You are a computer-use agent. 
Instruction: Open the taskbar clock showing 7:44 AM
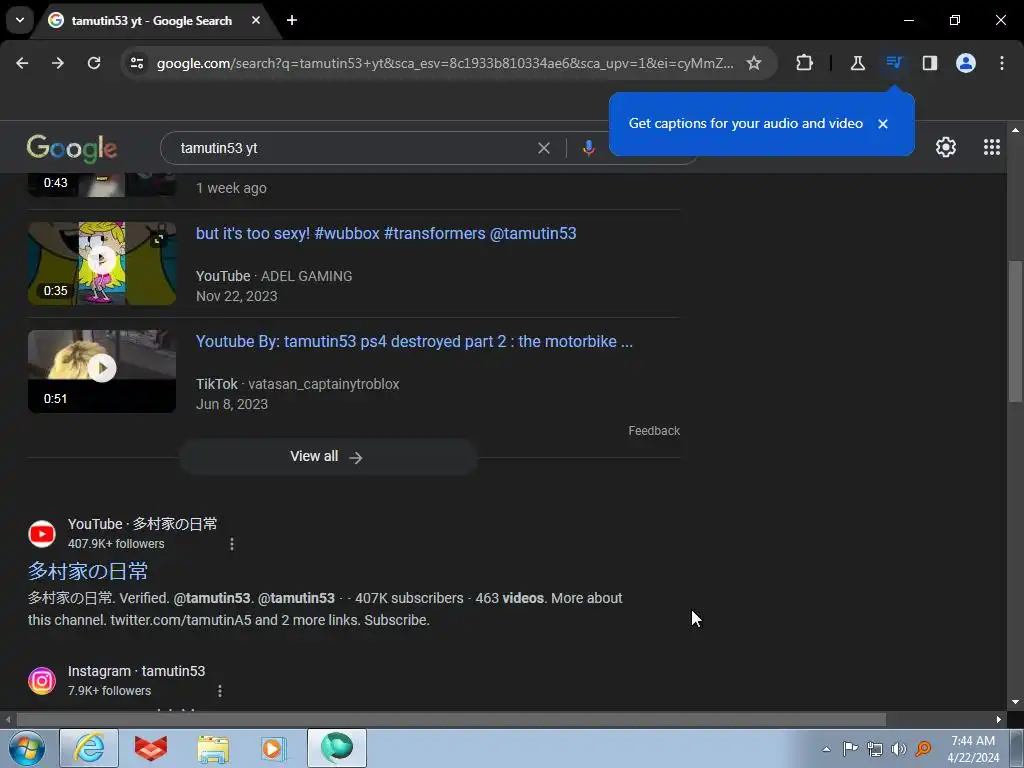(x=973, y=749)
